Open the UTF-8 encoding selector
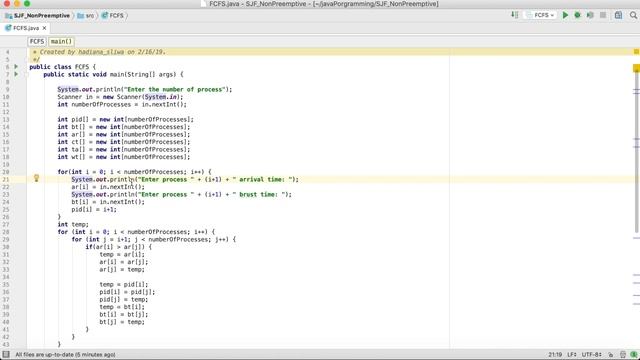This screenshot has height=360, width=640. [x=592, y=354]
